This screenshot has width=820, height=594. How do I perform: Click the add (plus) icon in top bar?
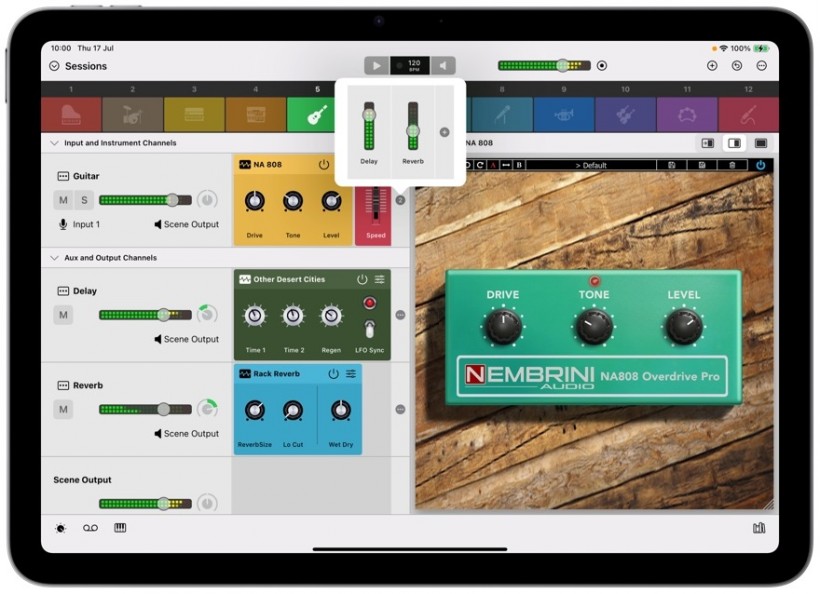pos(712,66)
